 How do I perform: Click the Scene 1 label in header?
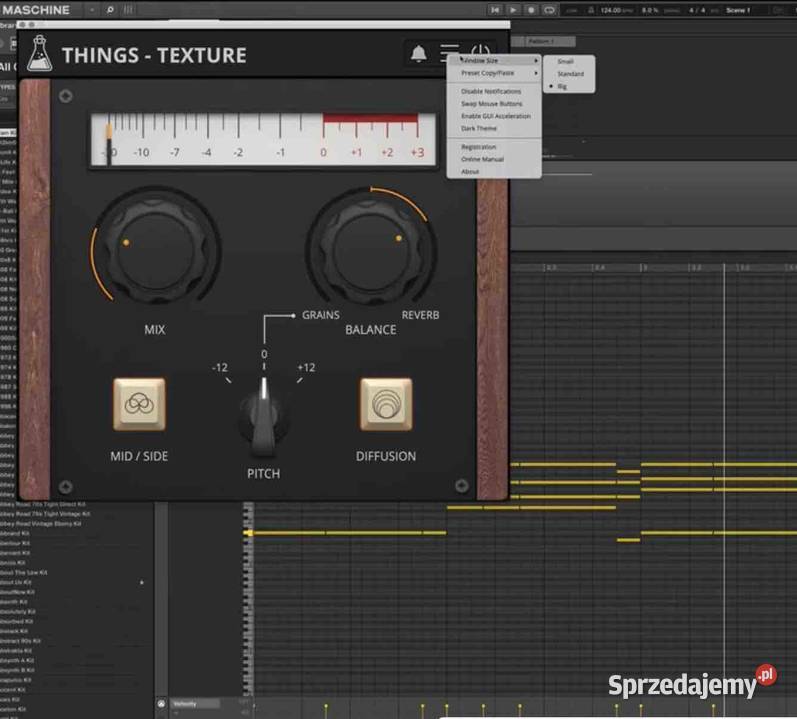(x=738, y=10)
